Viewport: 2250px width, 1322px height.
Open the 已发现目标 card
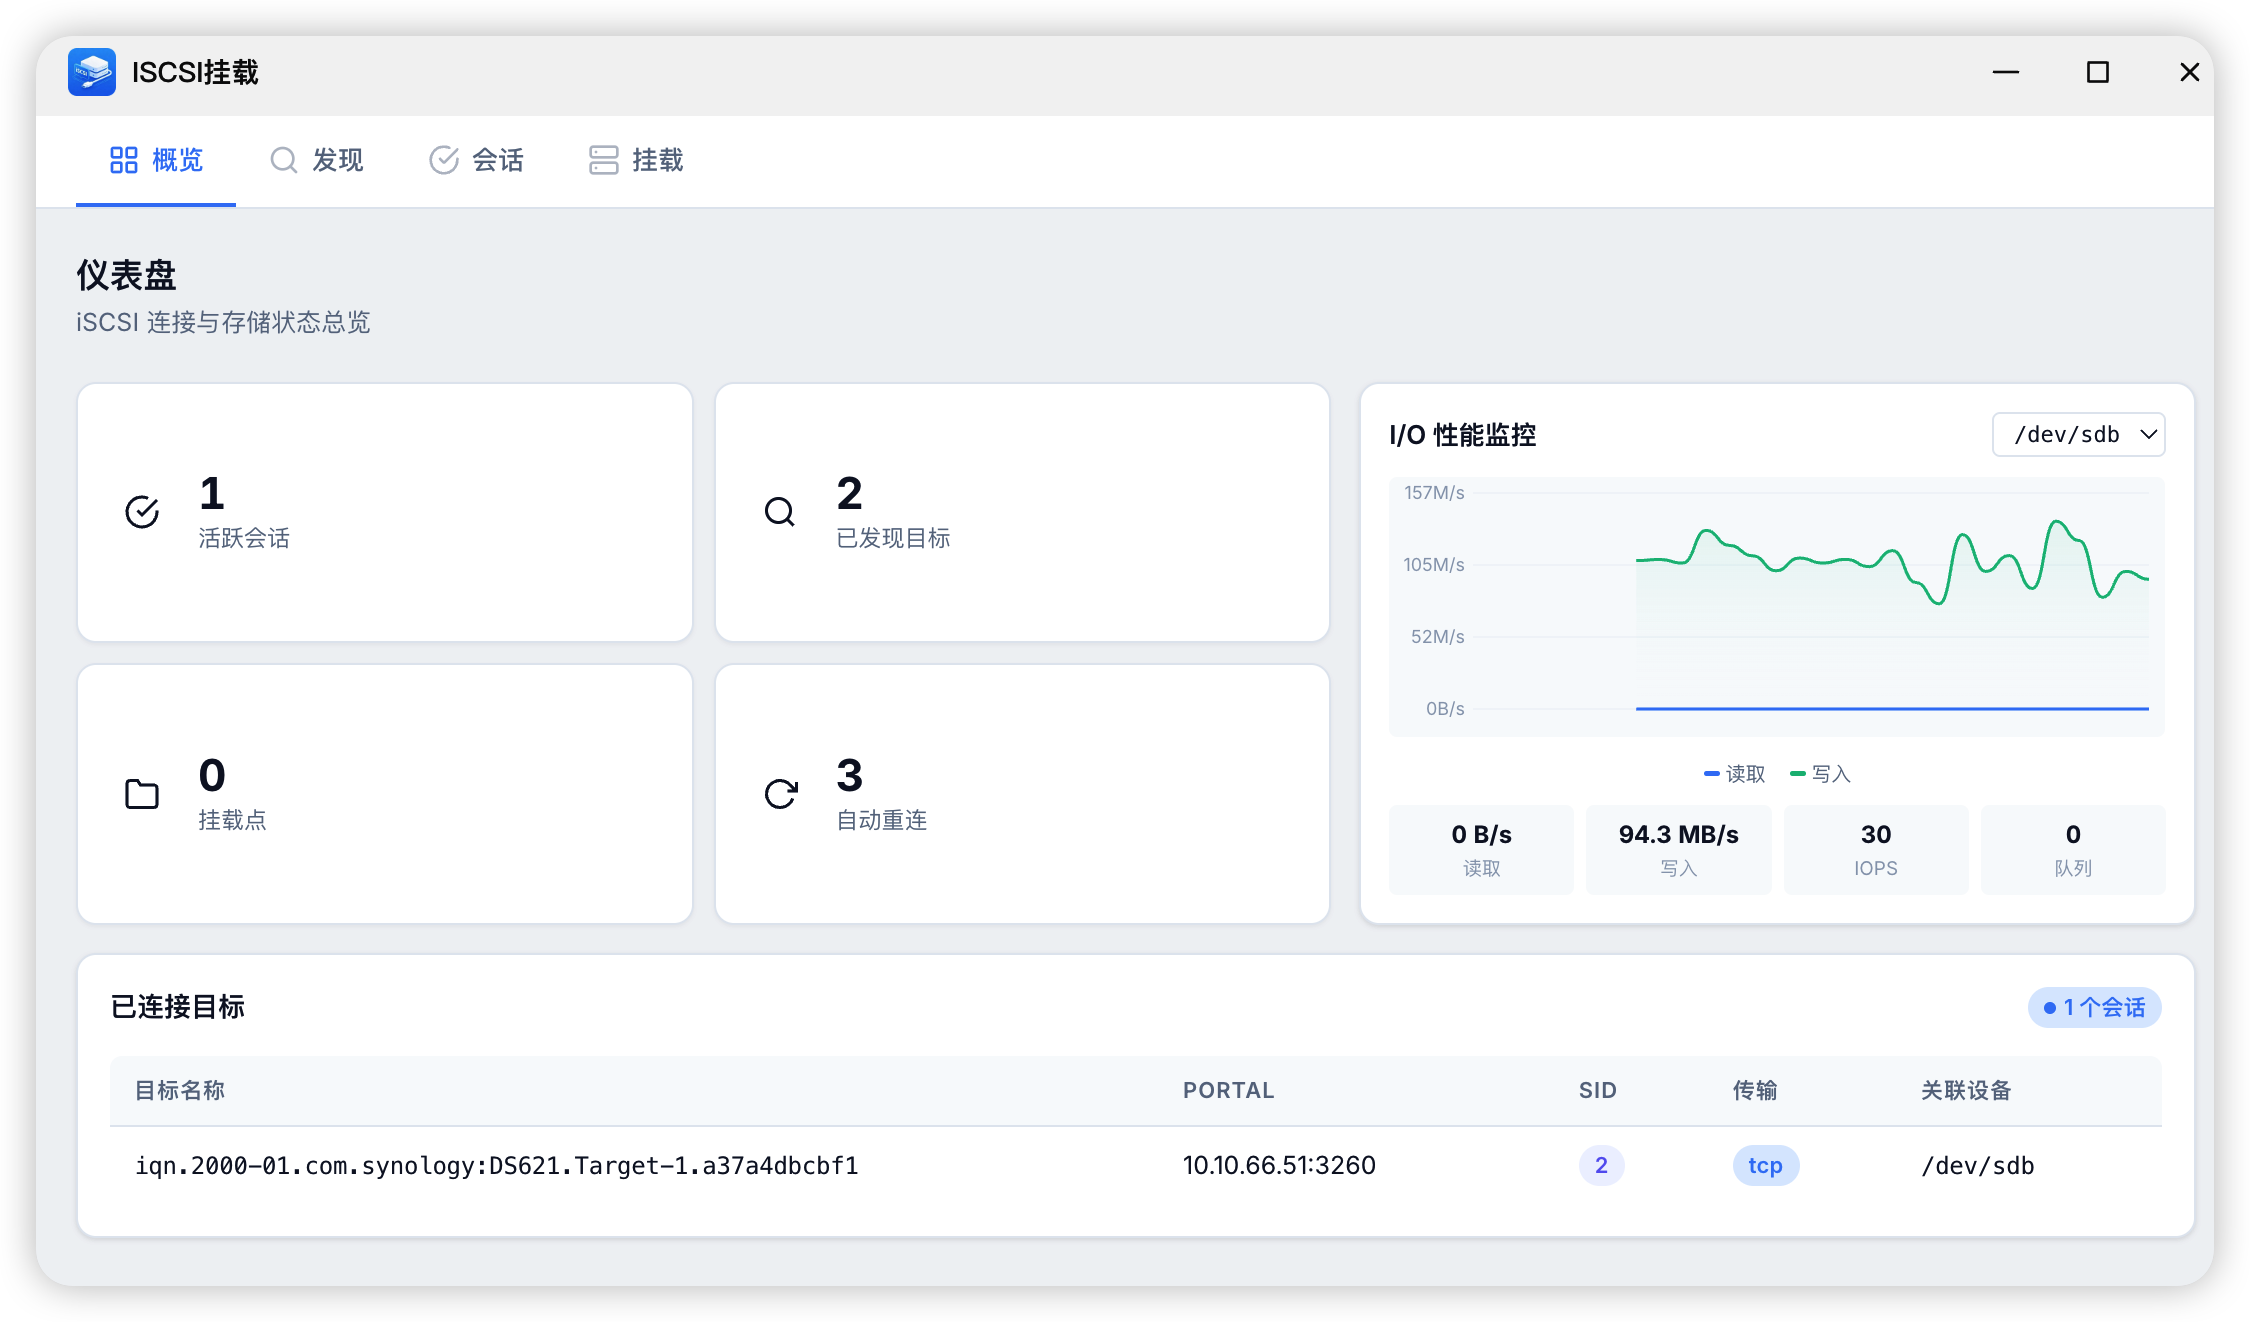point(1022,512)
